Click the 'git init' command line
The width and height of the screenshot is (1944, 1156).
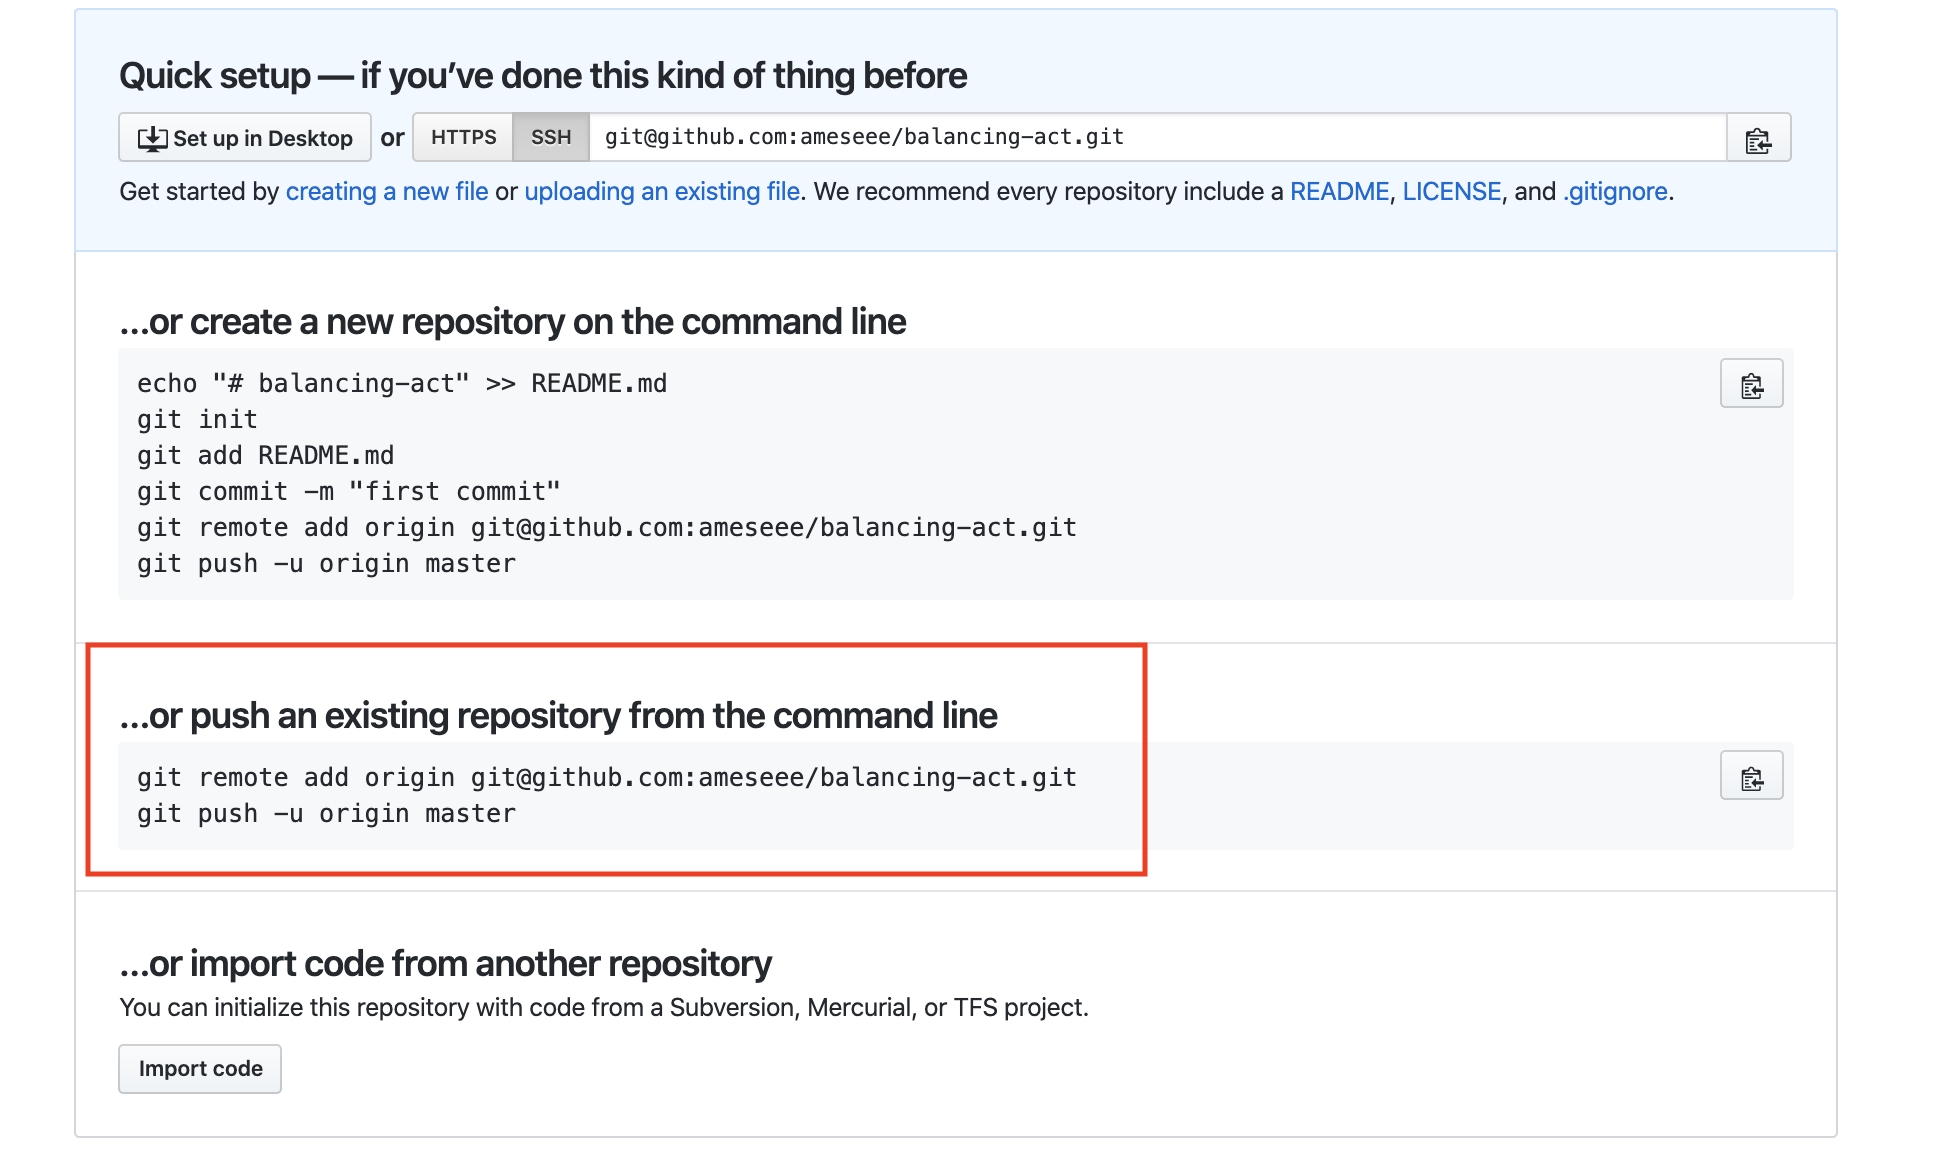click(198, 420)
